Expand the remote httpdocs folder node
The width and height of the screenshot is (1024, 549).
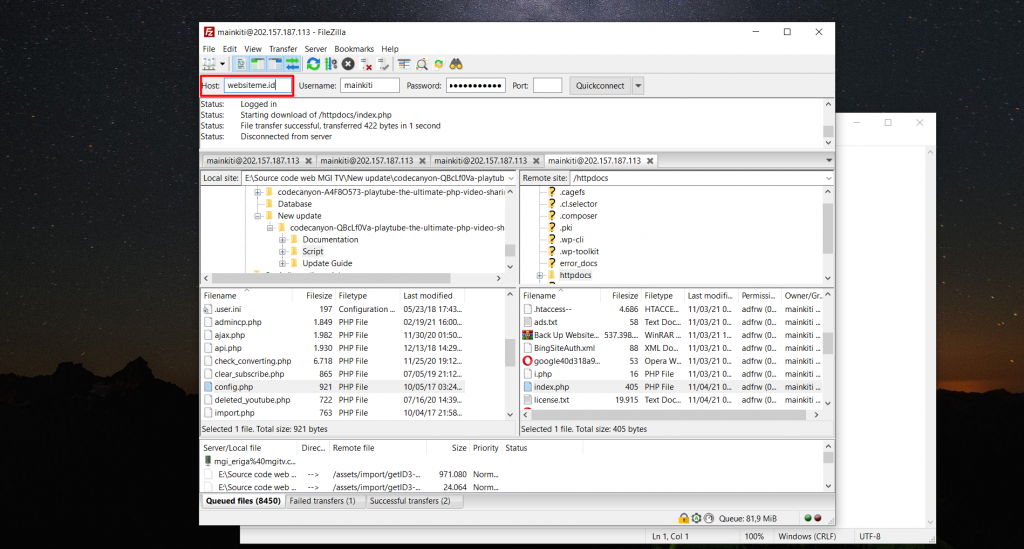[540, 275]
